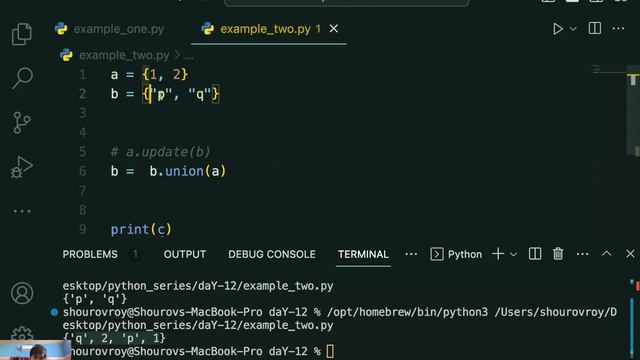The width and height of the screenshot is (640, 360).
Task: Select the TERMINAL panel tab
Action: tap(363, 254)
